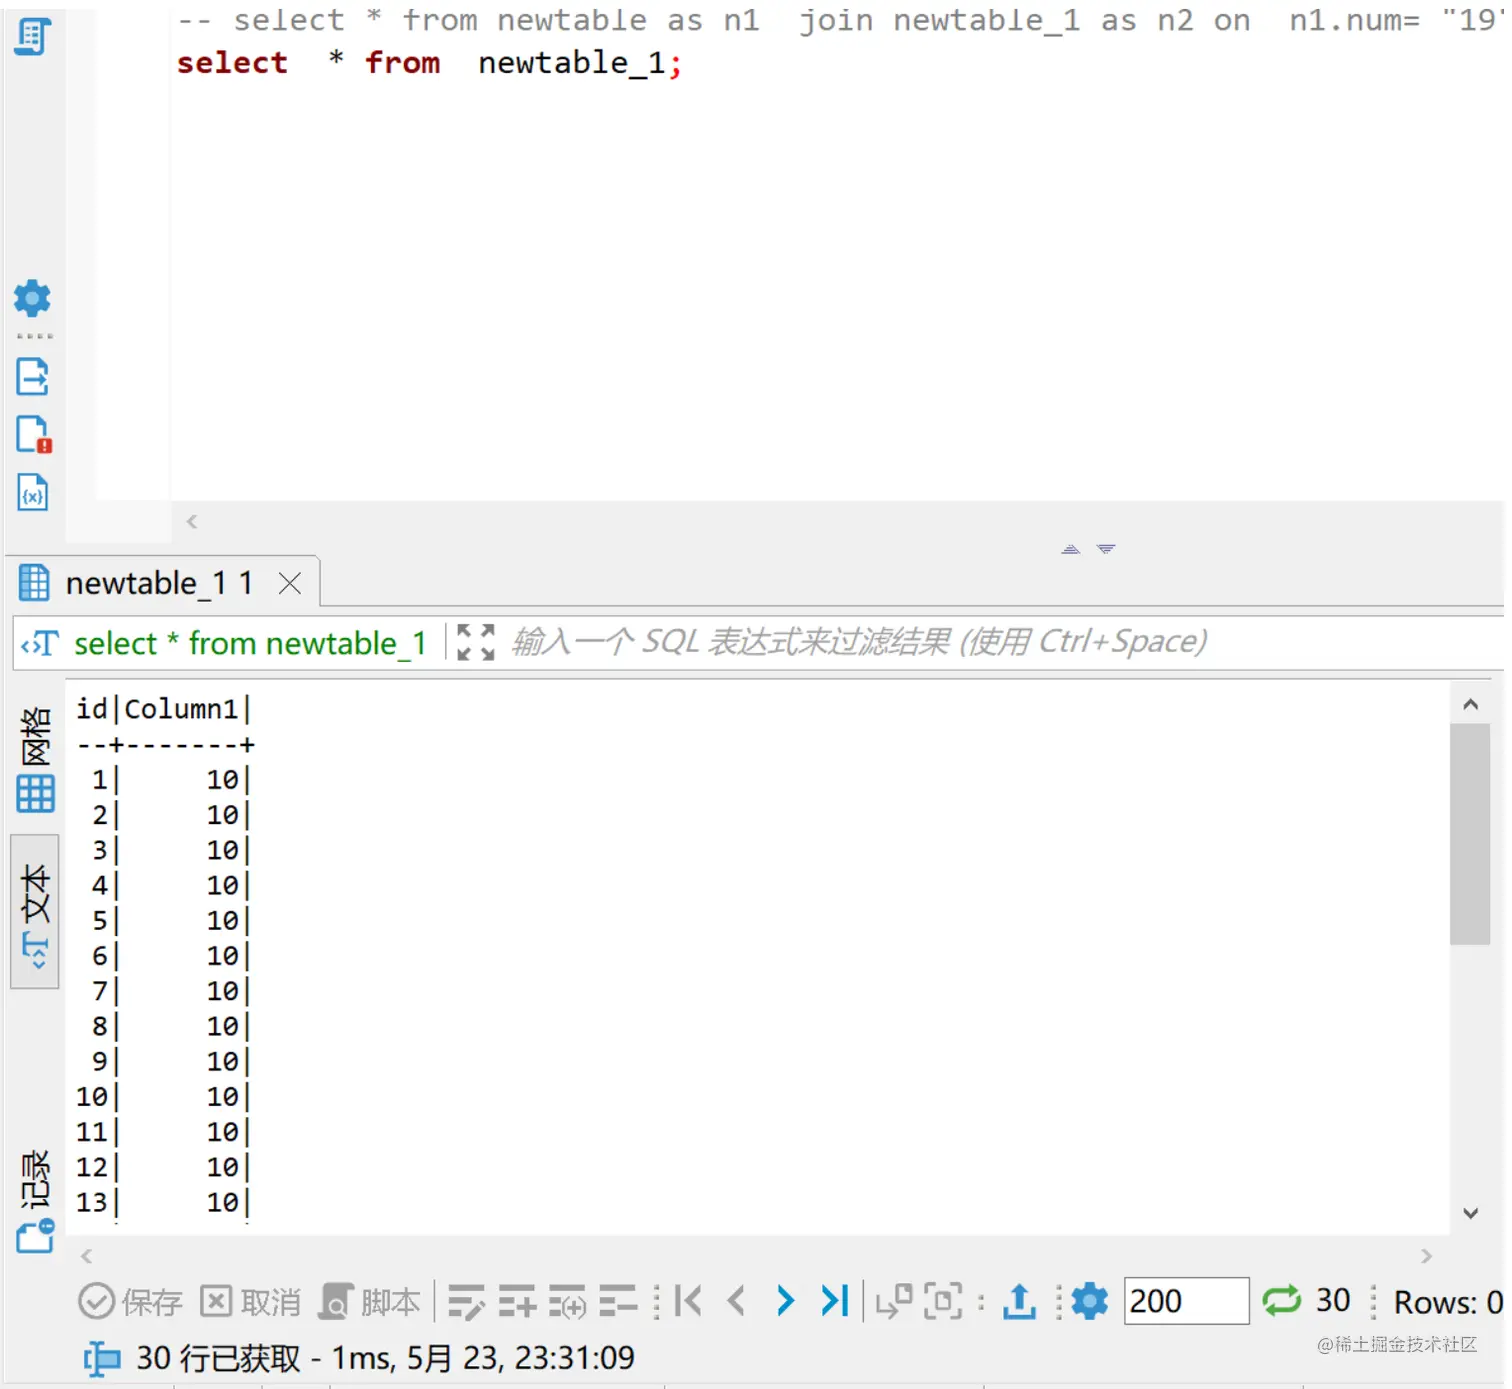
Task: Click the 'from' keyword in active query
Action: coord(402,63)
